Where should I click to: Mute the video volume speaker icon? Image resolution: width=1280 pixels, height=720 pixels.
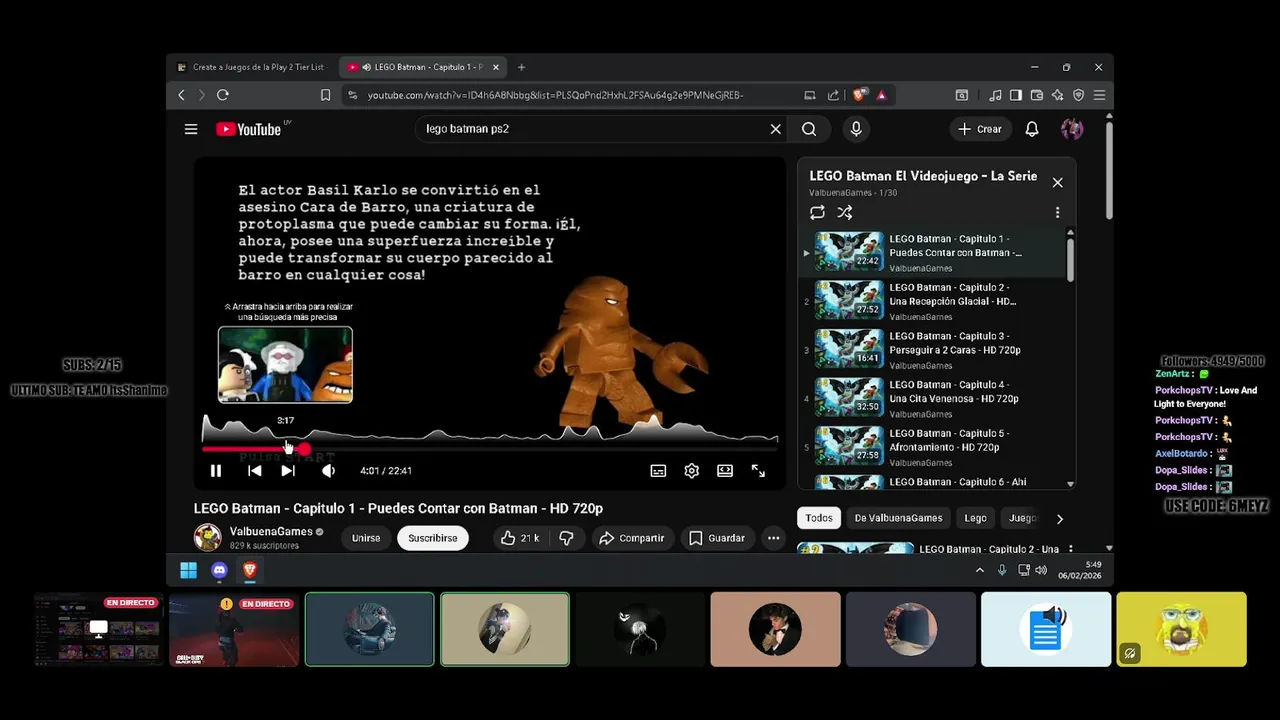coord(328,471)
